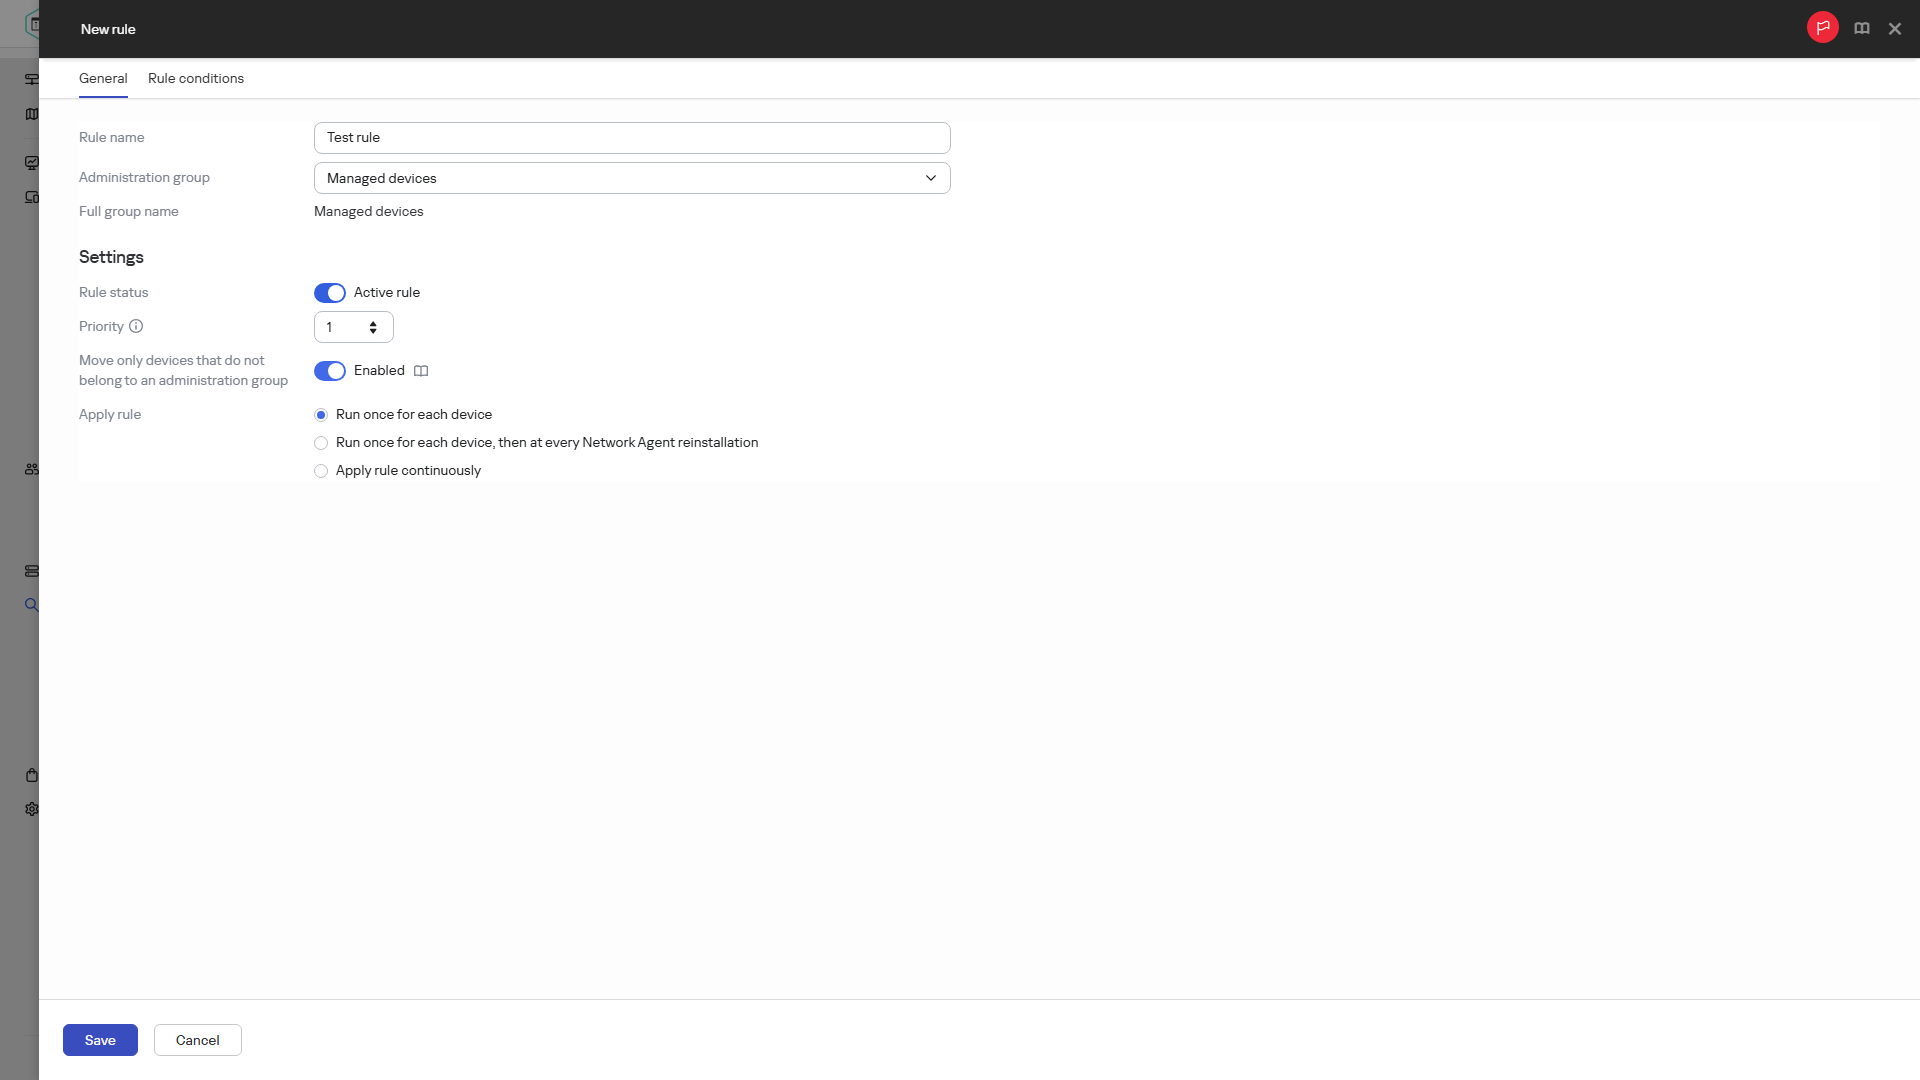
Task: Click the Priority info icon
Action: pos(136,326)
